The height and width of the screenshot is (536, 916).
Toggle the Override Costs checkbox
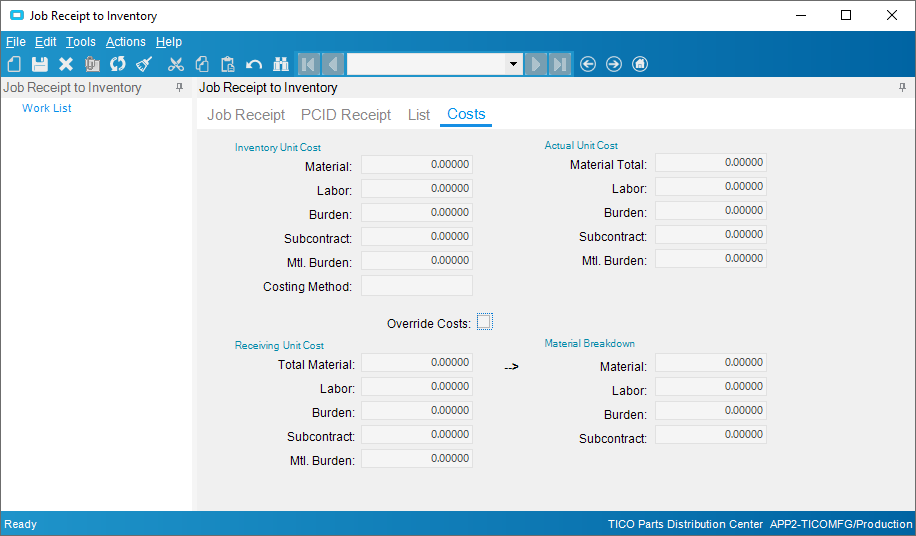(x=484, y=322)
